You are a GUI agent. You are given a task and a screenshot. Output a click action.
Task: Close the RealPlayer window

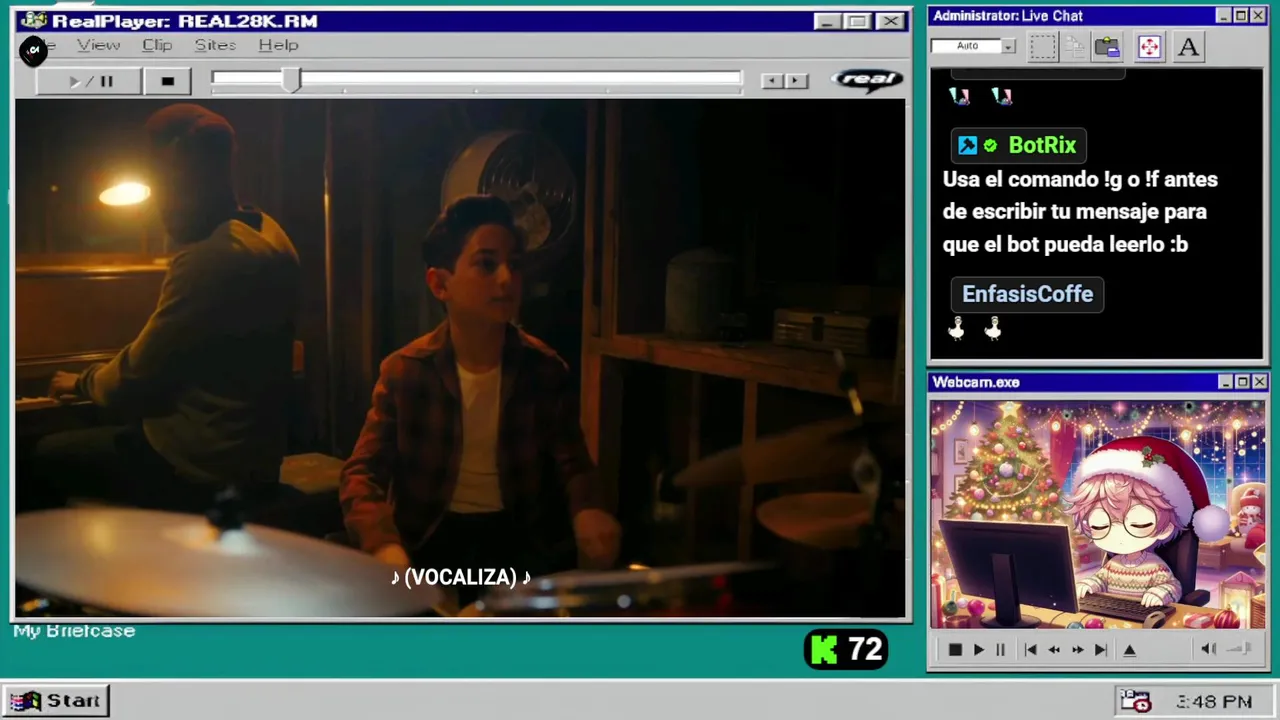pos(889,21)
